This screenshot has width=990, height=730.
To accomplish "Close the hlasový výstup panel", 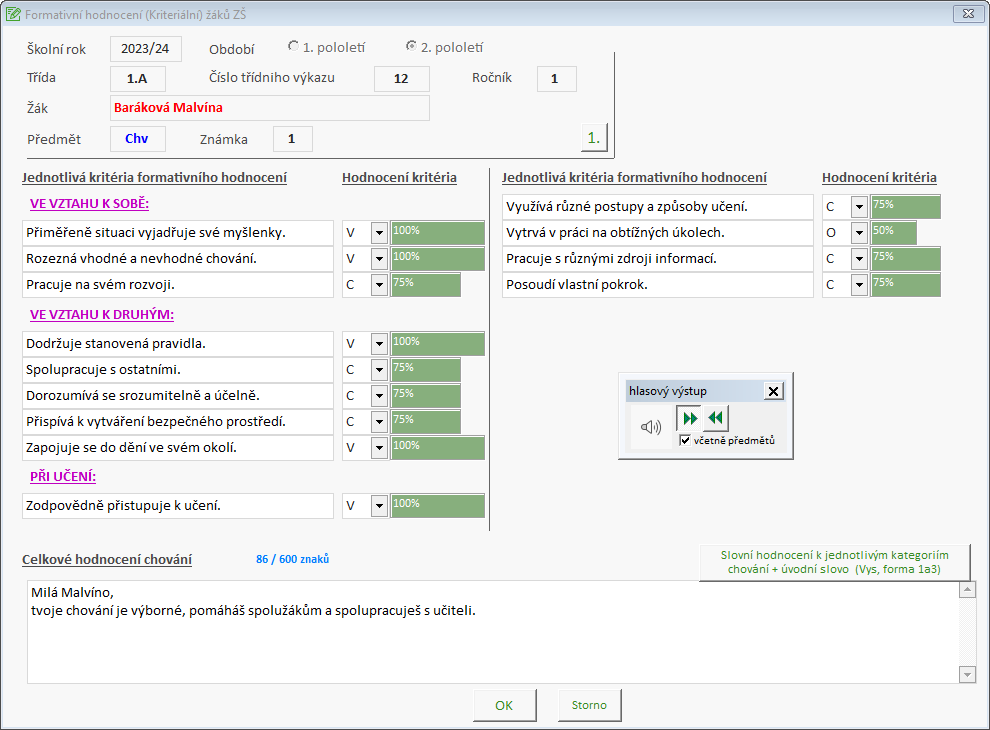I will (773, 391).
